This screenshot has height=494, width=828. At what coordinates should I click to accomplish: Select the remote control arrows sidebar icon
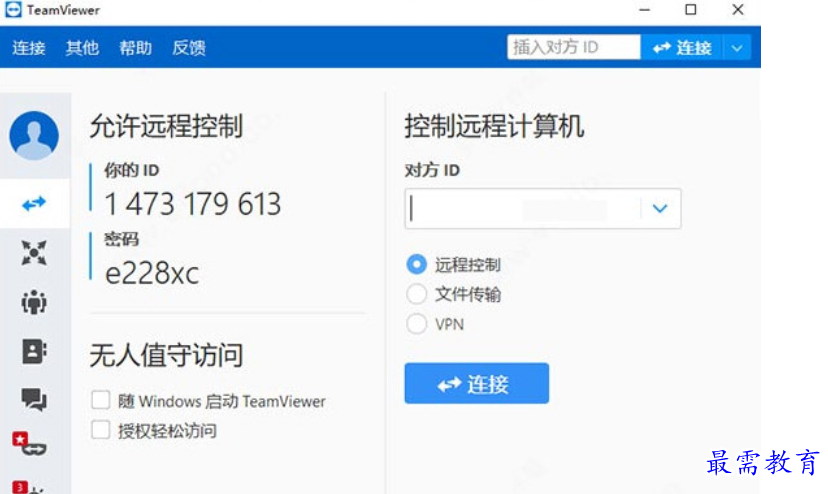pyautogui.click(x=34, y=203)
